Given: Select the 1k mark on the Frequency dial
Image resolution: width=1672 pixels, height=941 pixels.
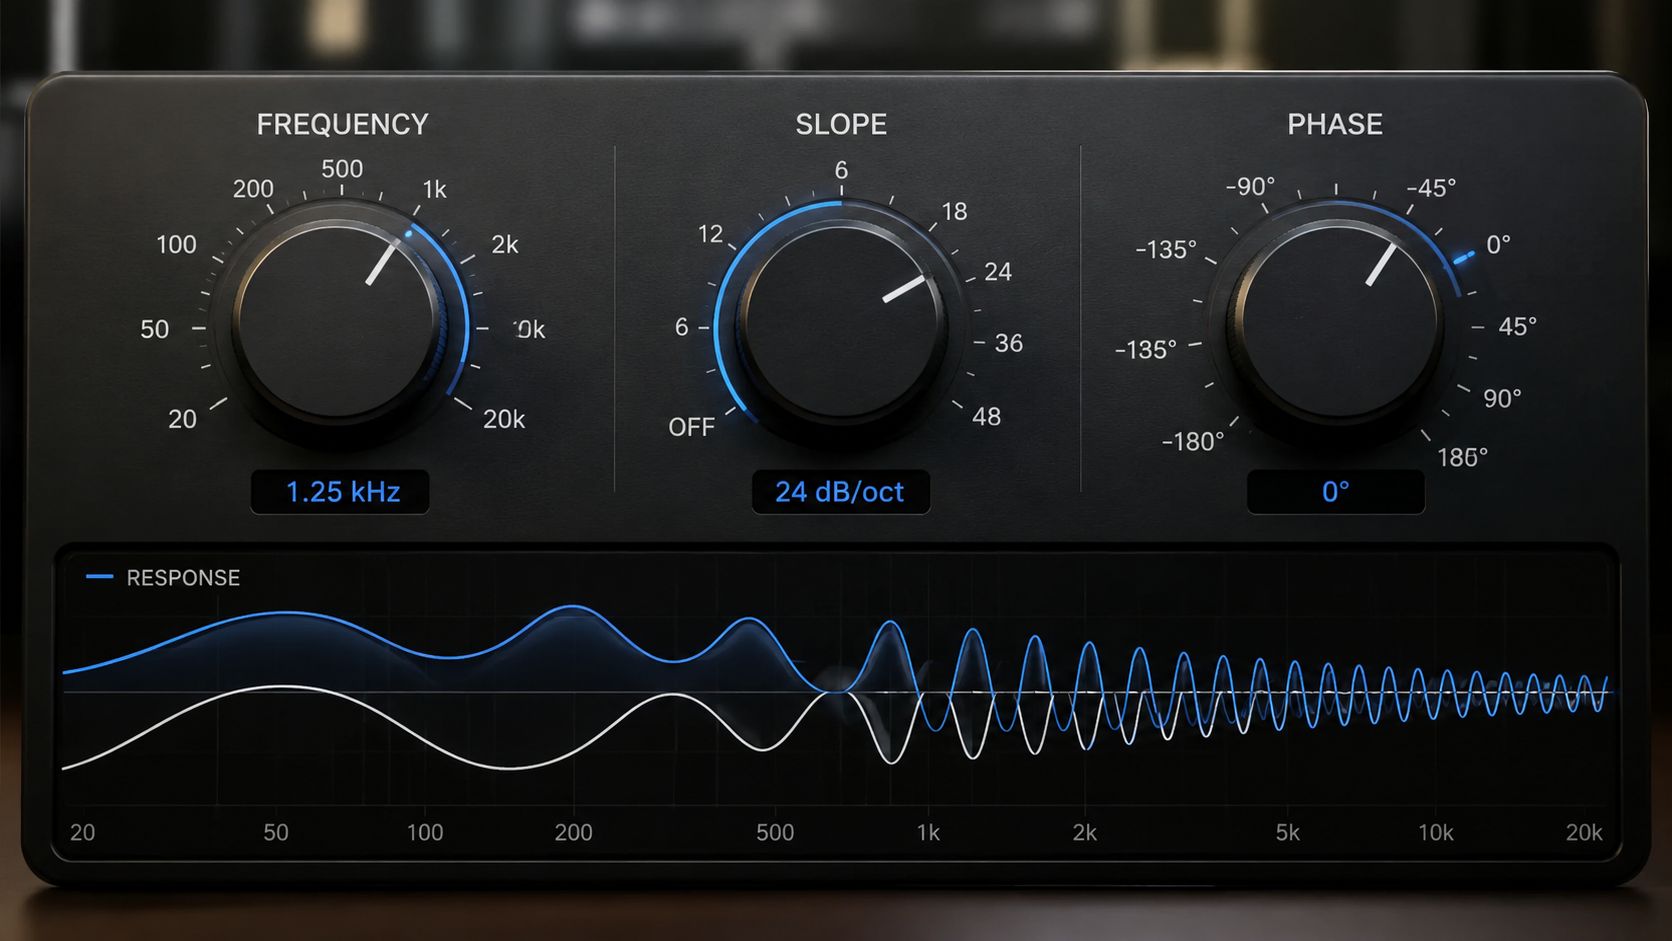Looking at the screenshot, I should click(434, 189).
